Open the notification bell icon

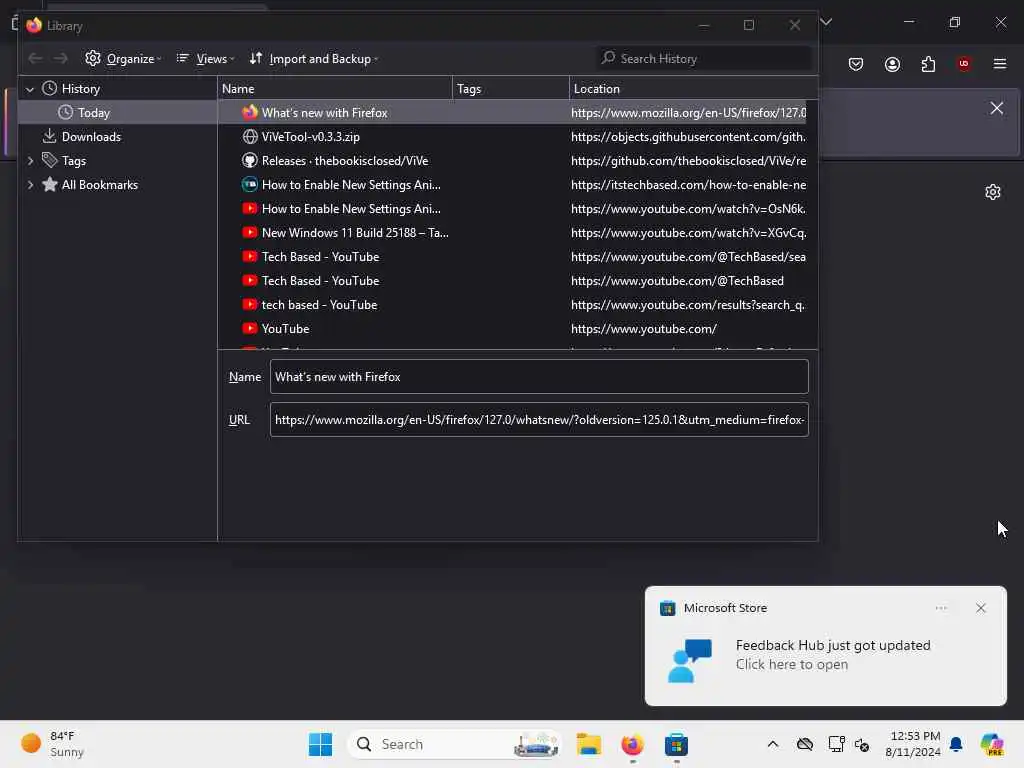pyautogui.click(x=956, y=744)
